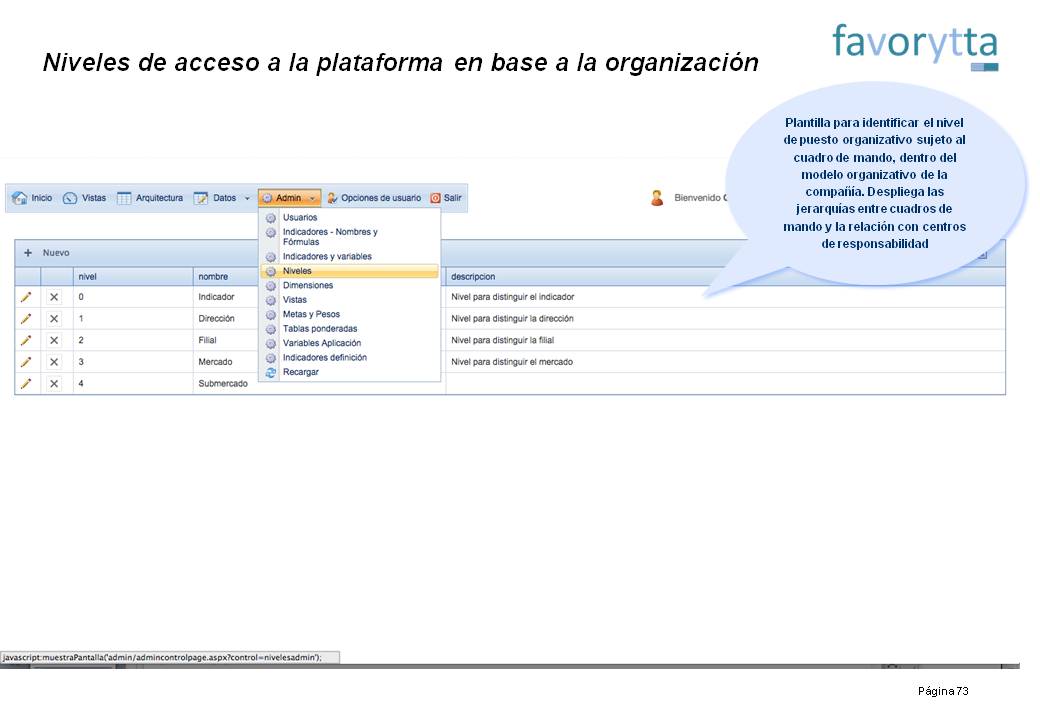Click Recargar in the Admin menu
The image size is (1040, 720).
[x=350, y=373]
